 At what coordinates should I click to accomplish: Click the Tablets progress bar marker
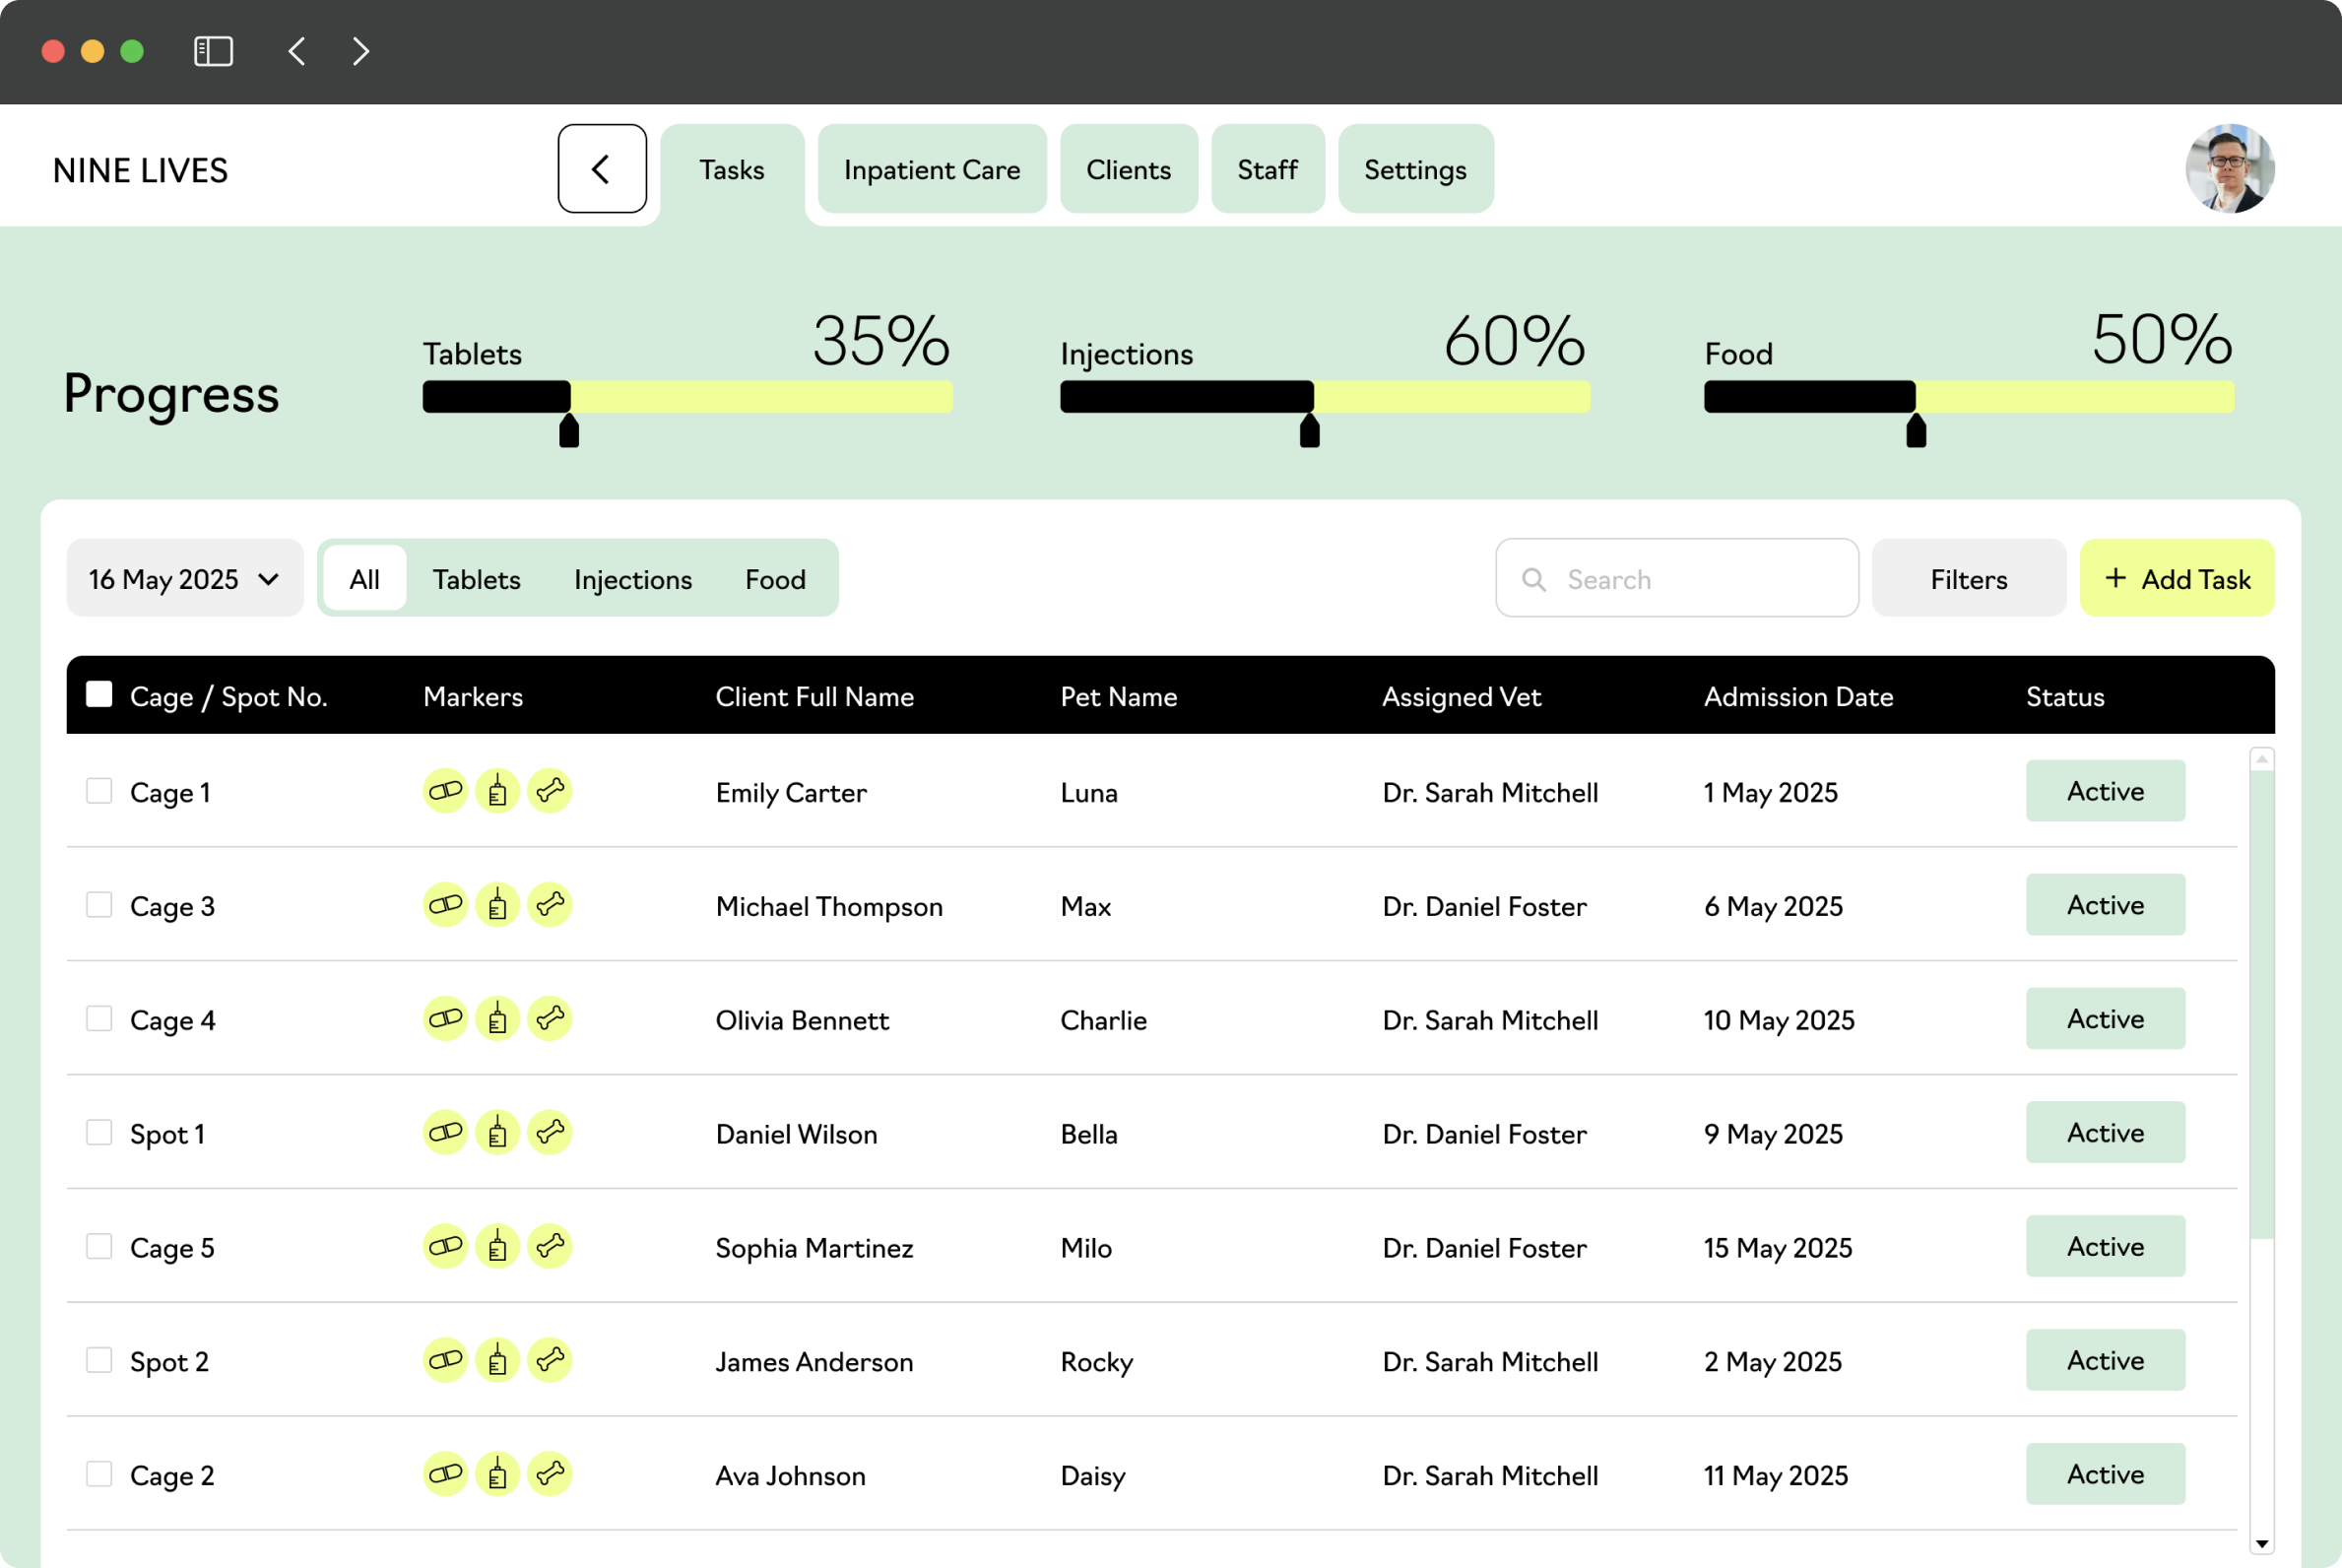coord(569,431)
